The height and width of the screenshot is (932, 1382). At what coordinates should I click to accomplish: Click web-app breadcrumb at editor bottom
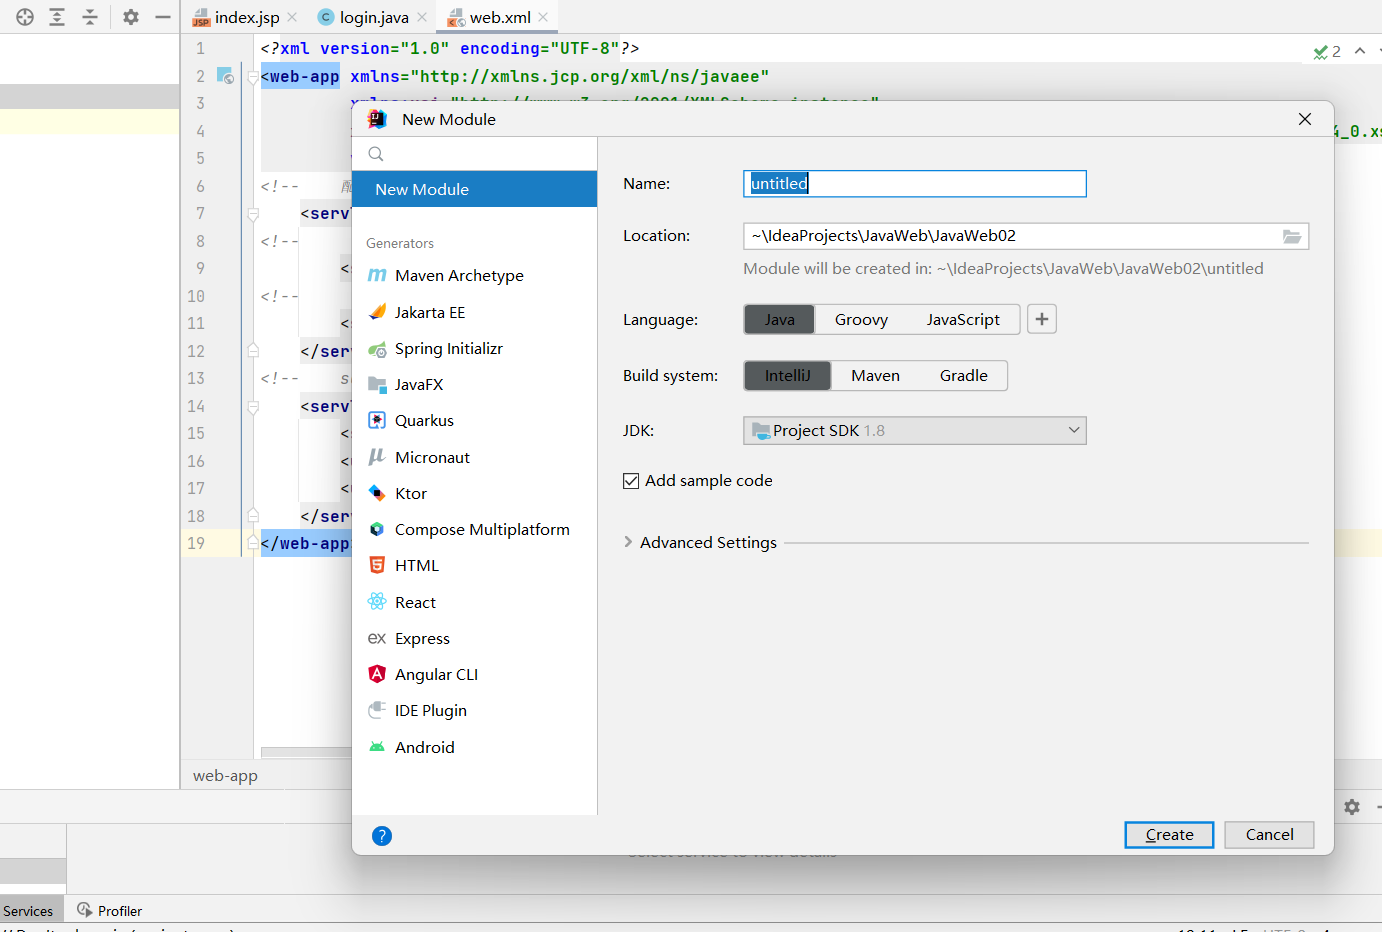click(225, 775)
